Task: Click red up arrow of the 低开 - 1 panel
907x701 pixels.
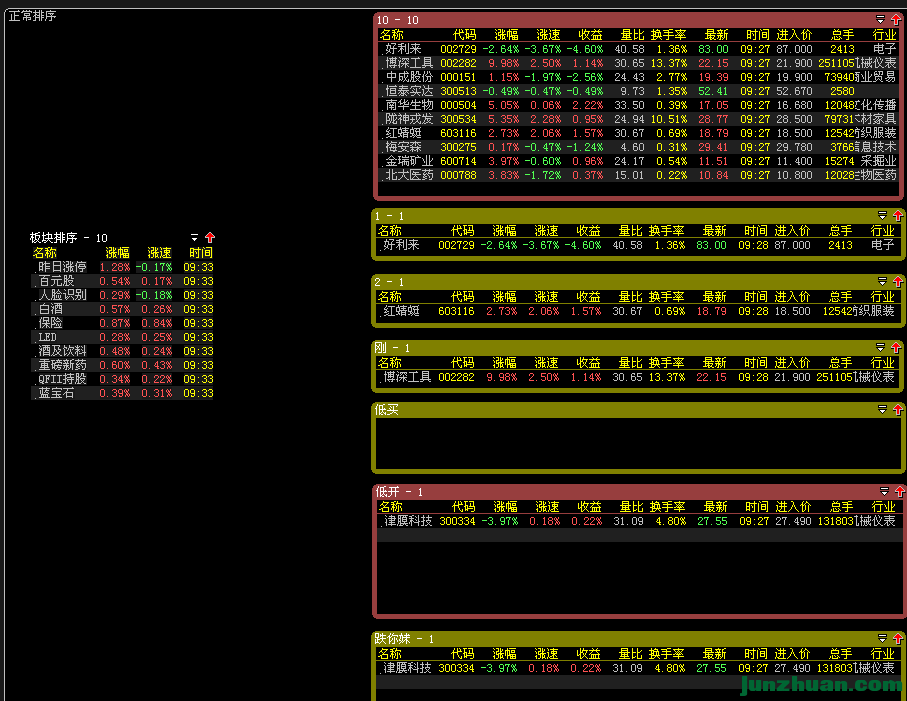Action: point(897,492)
